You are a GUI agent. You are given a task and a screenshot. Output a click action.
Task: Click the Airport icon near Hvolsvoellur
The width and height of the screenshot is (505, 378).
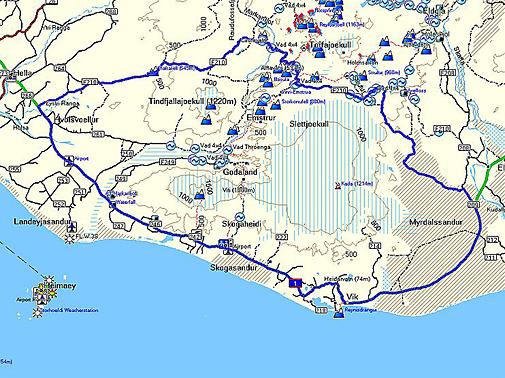tap(70, 159)
